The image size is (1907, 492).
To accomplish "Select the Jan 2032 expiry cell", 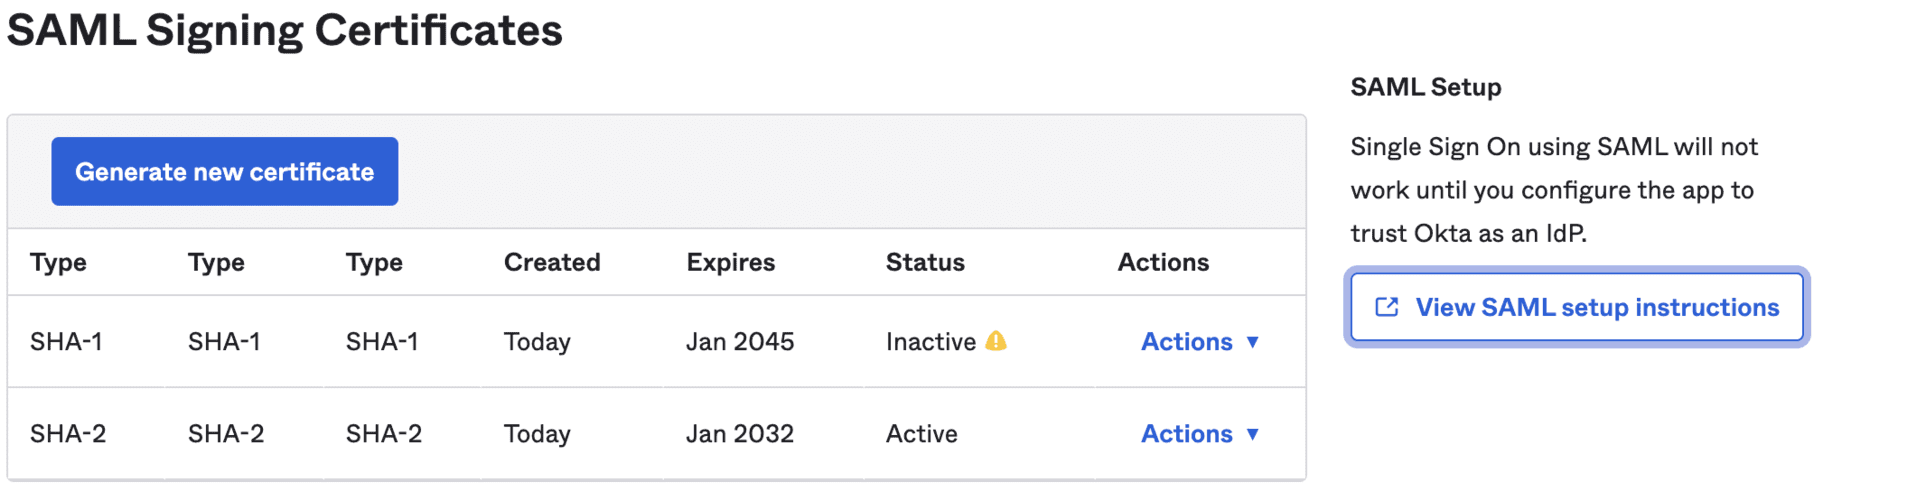I will [x=739, y=434].
